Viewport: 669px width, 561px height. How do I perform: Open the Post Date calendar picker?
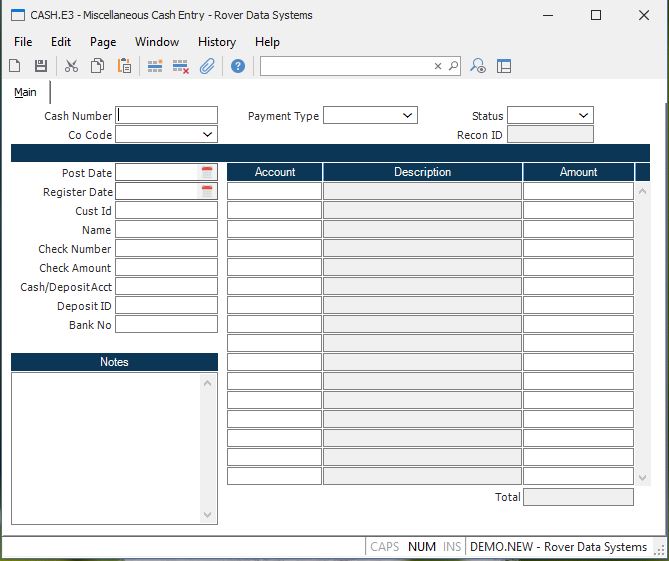(207, 173)
